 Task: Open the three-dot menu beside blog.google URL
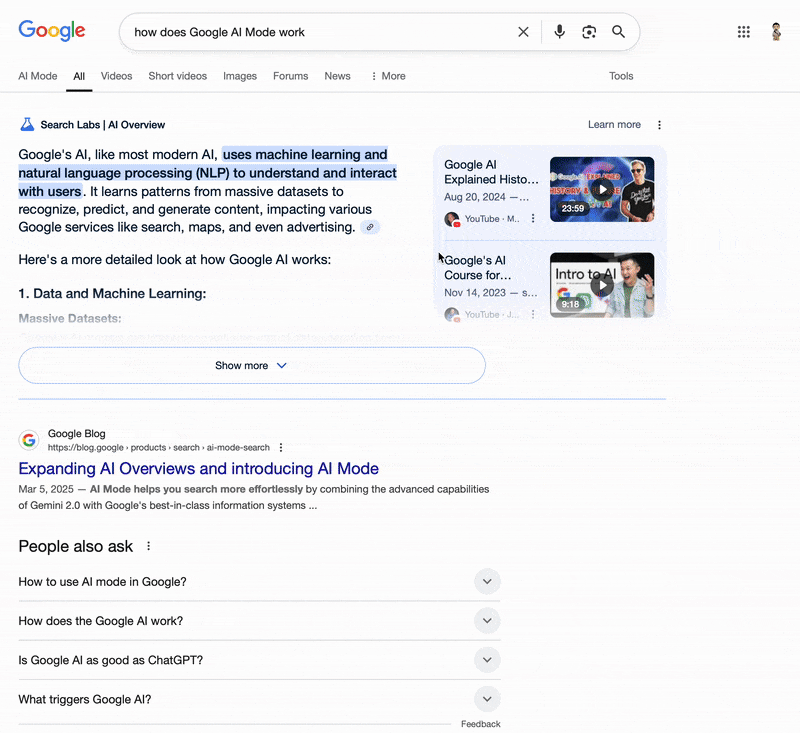coord(281,447)
